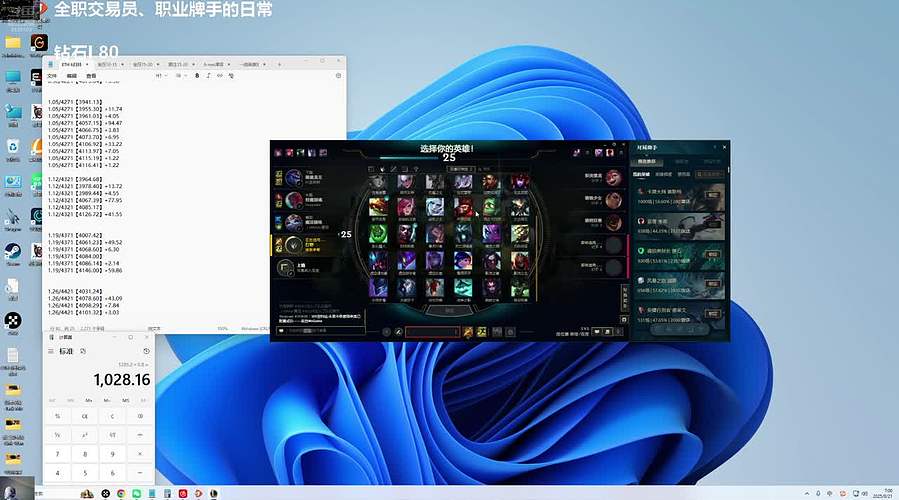Toggle bold formatting in Notepad
This screenshot has height=500, width=899.
197,76
